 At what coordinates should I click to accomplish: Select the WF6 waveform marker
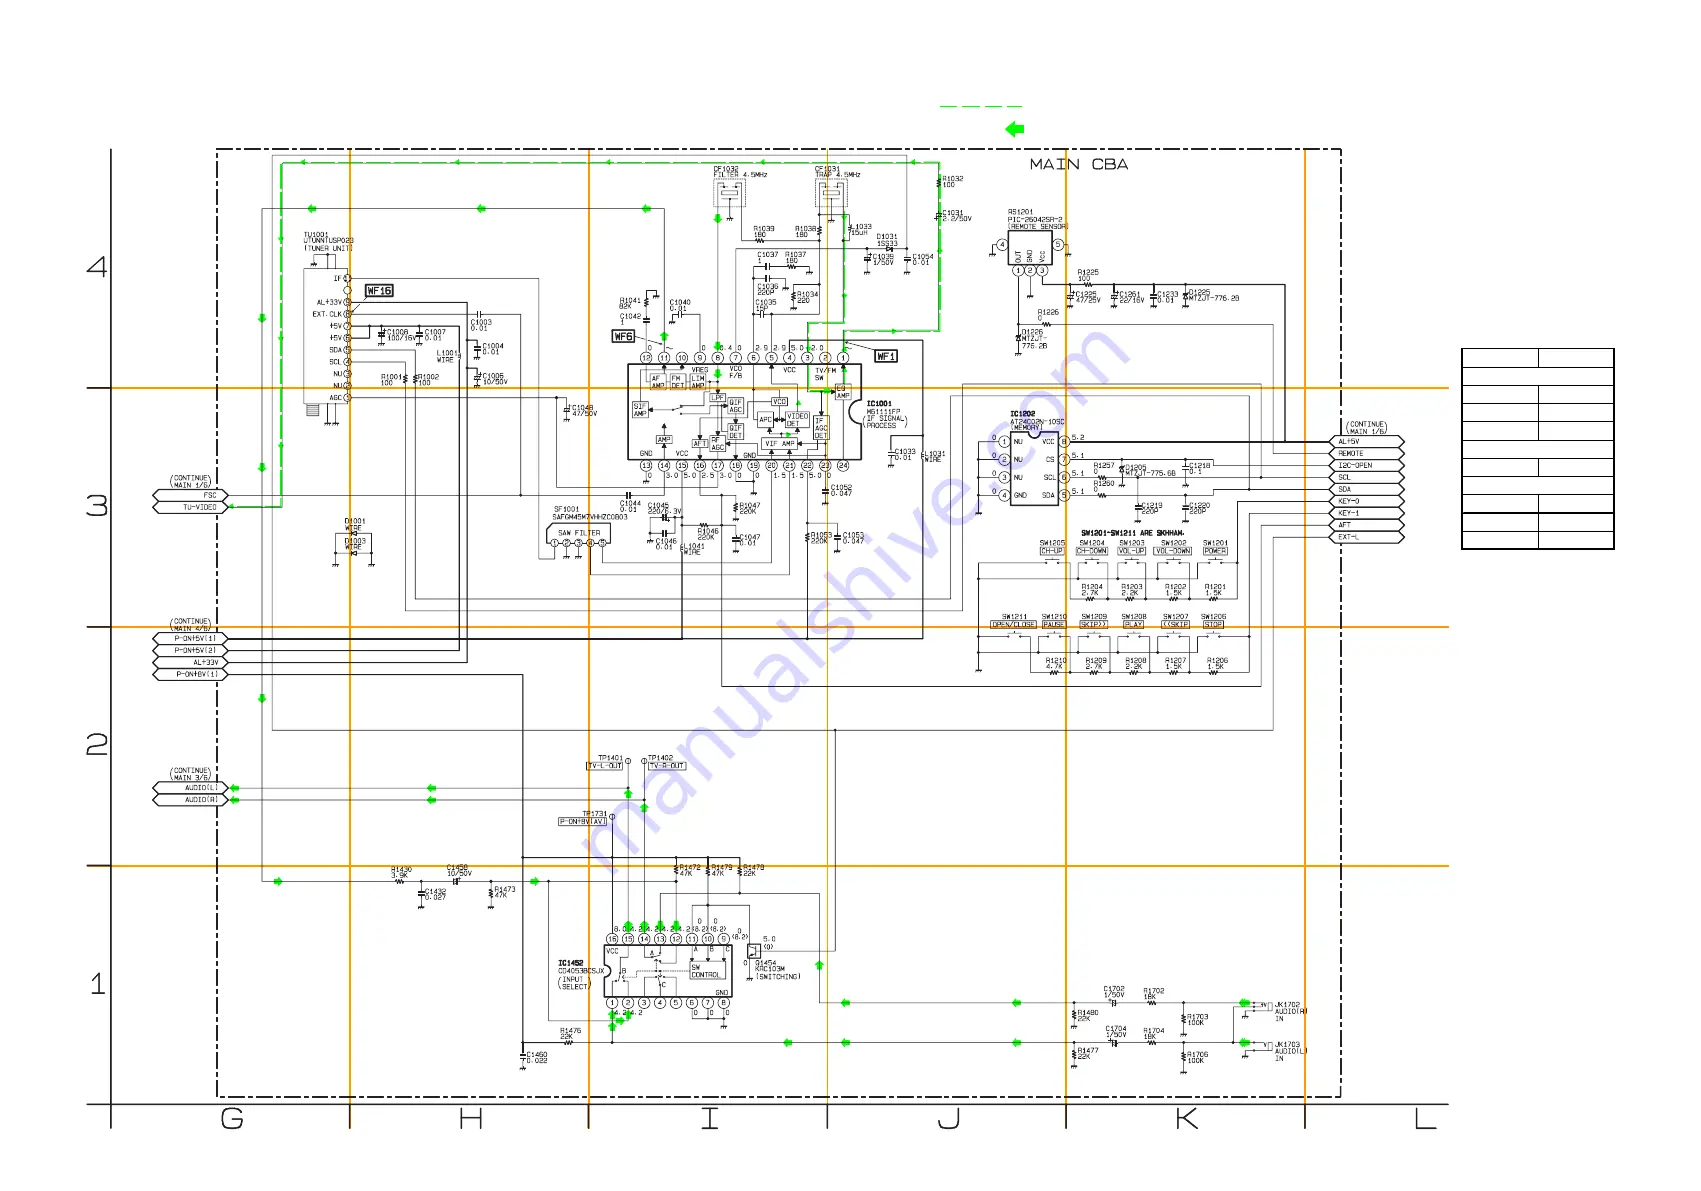tap(624, 337)
